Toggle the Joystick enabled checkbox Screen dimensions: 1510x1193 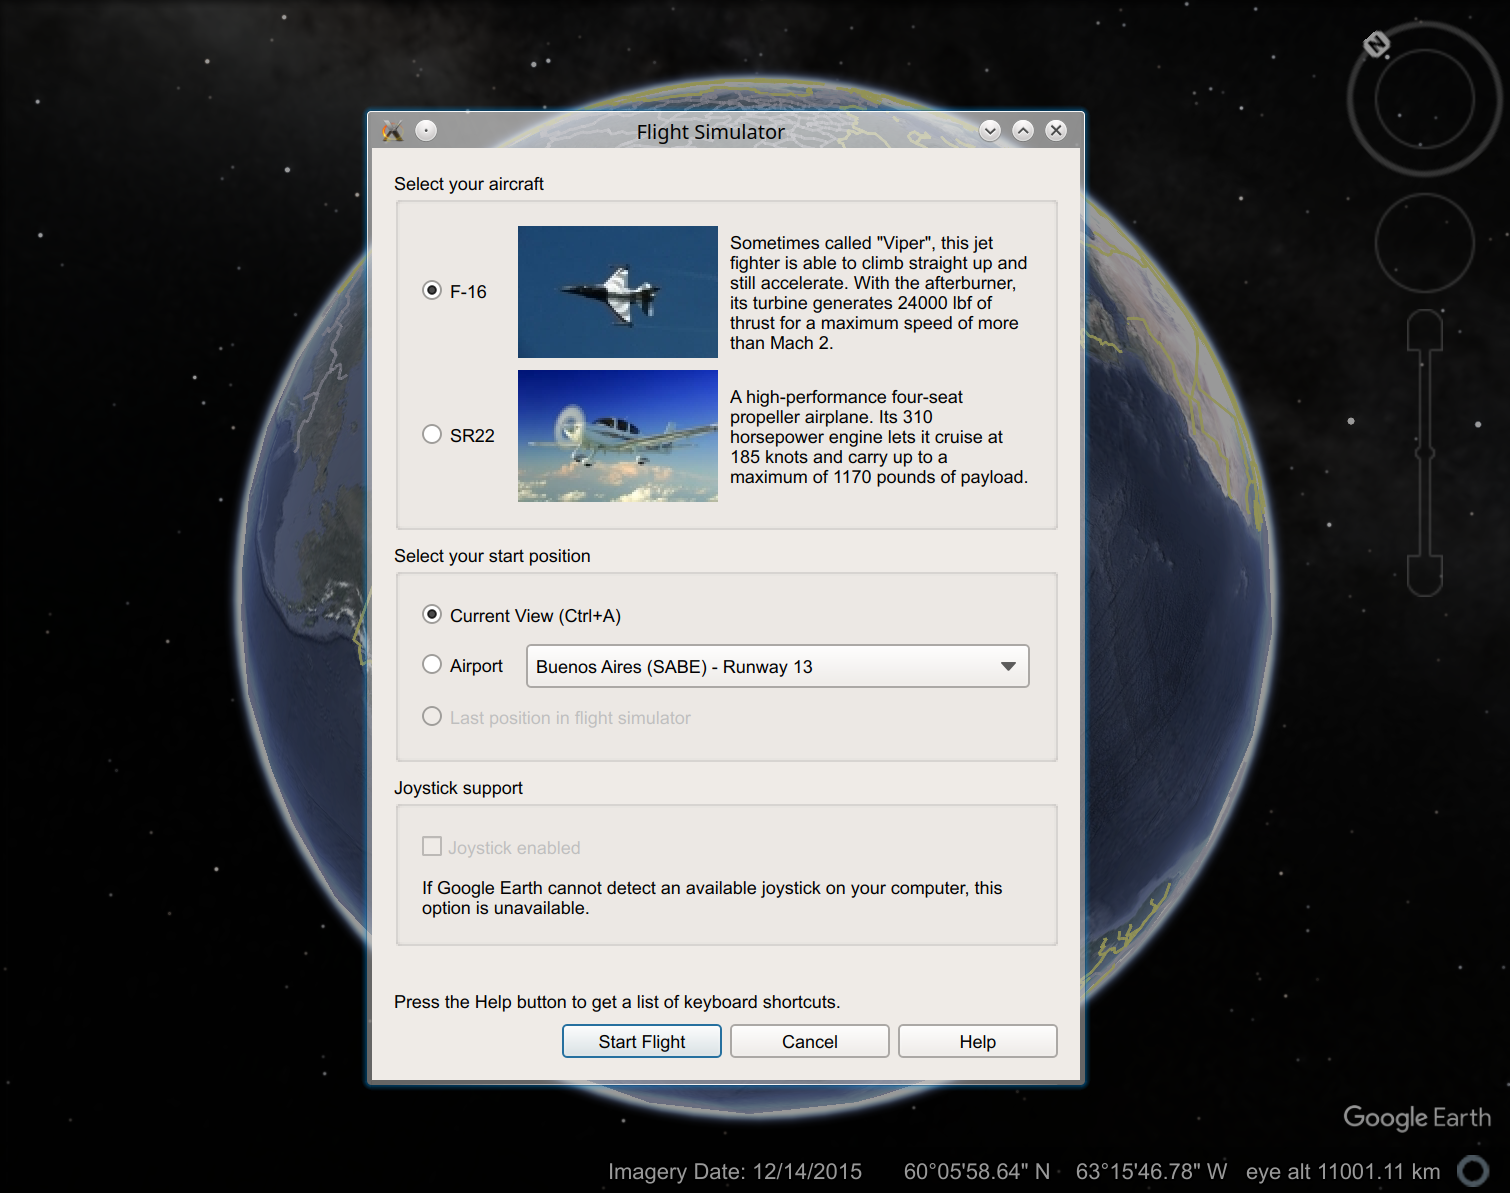pyautogui.click(x=432, y=846)
